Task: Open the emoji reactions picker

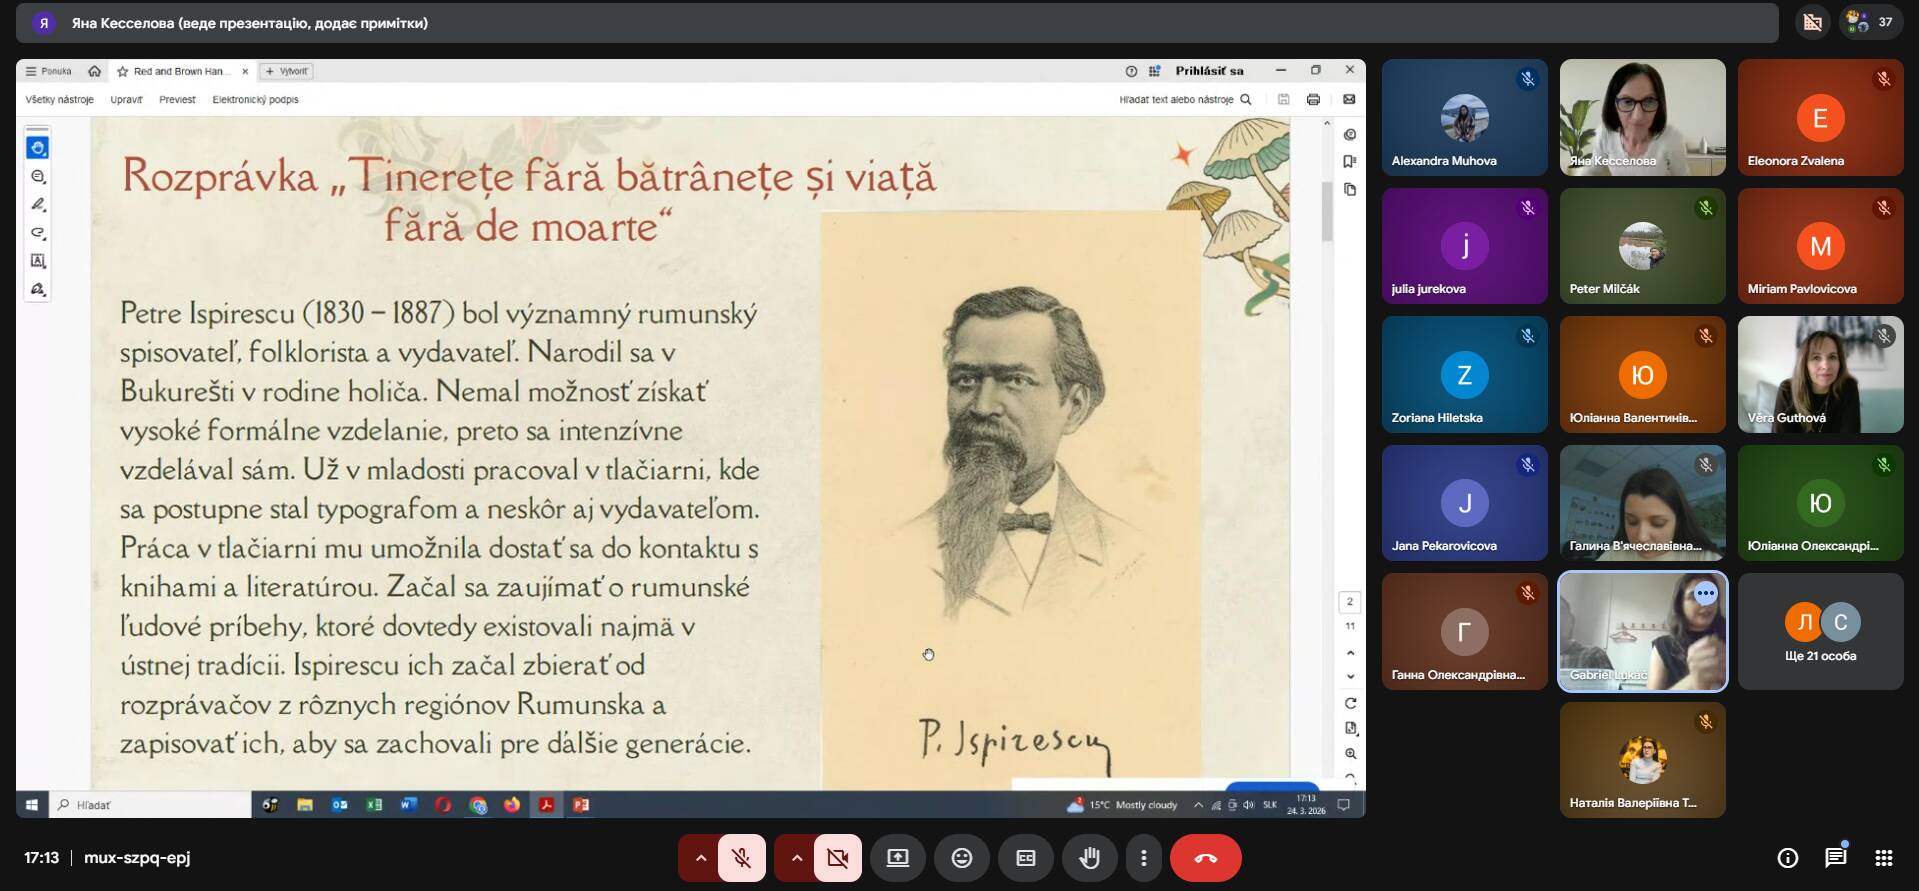Action: (x=961, y=858)
